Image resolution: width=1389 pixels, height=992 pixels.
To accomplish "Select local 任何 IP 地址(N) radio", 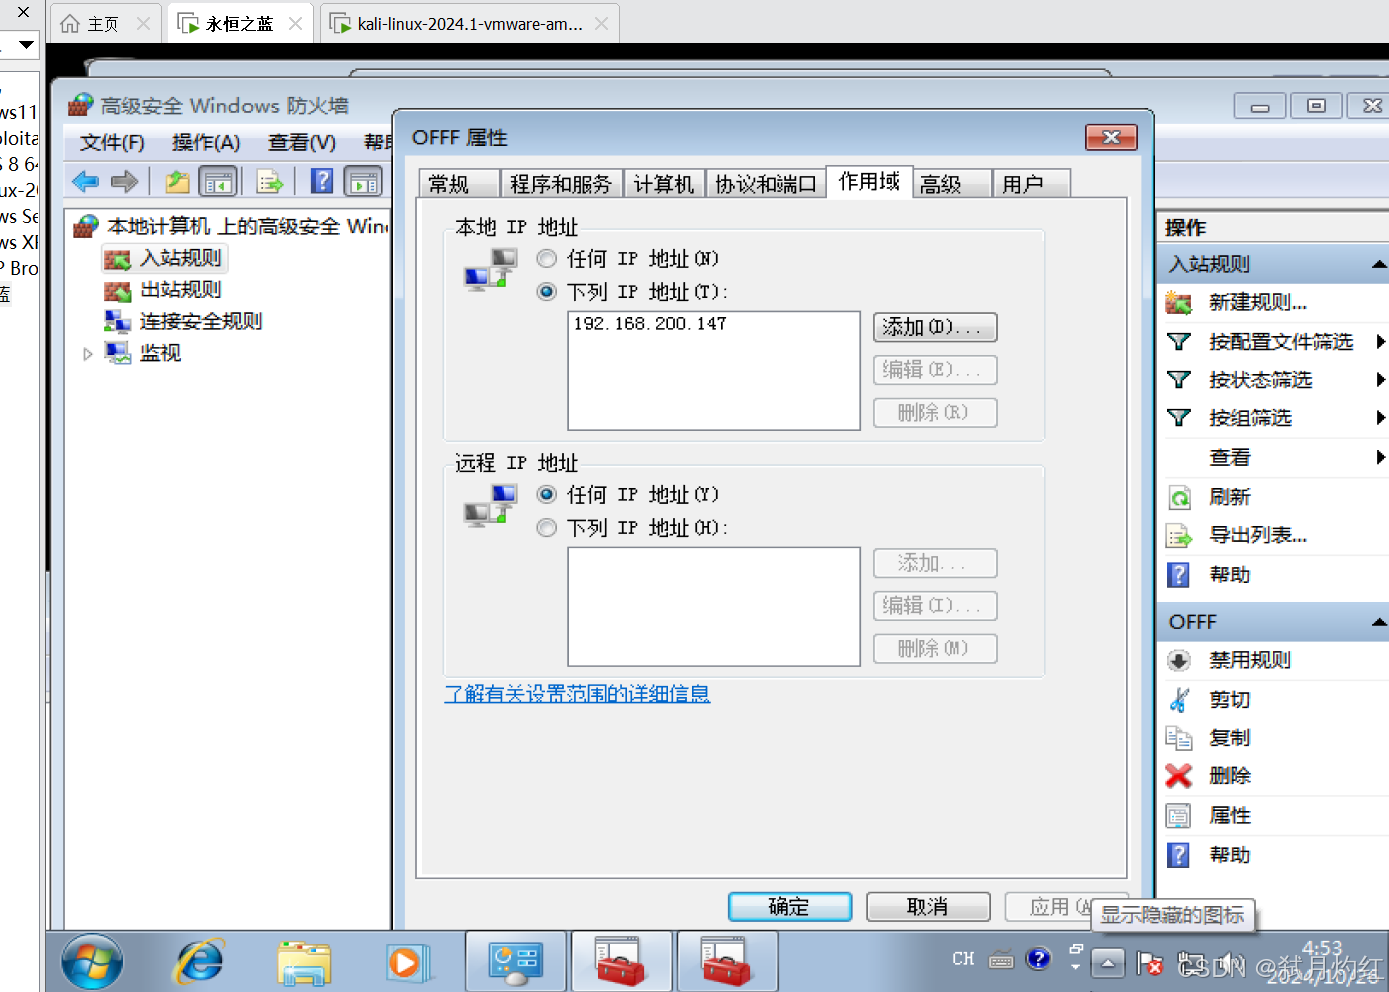I will [546, 259].
